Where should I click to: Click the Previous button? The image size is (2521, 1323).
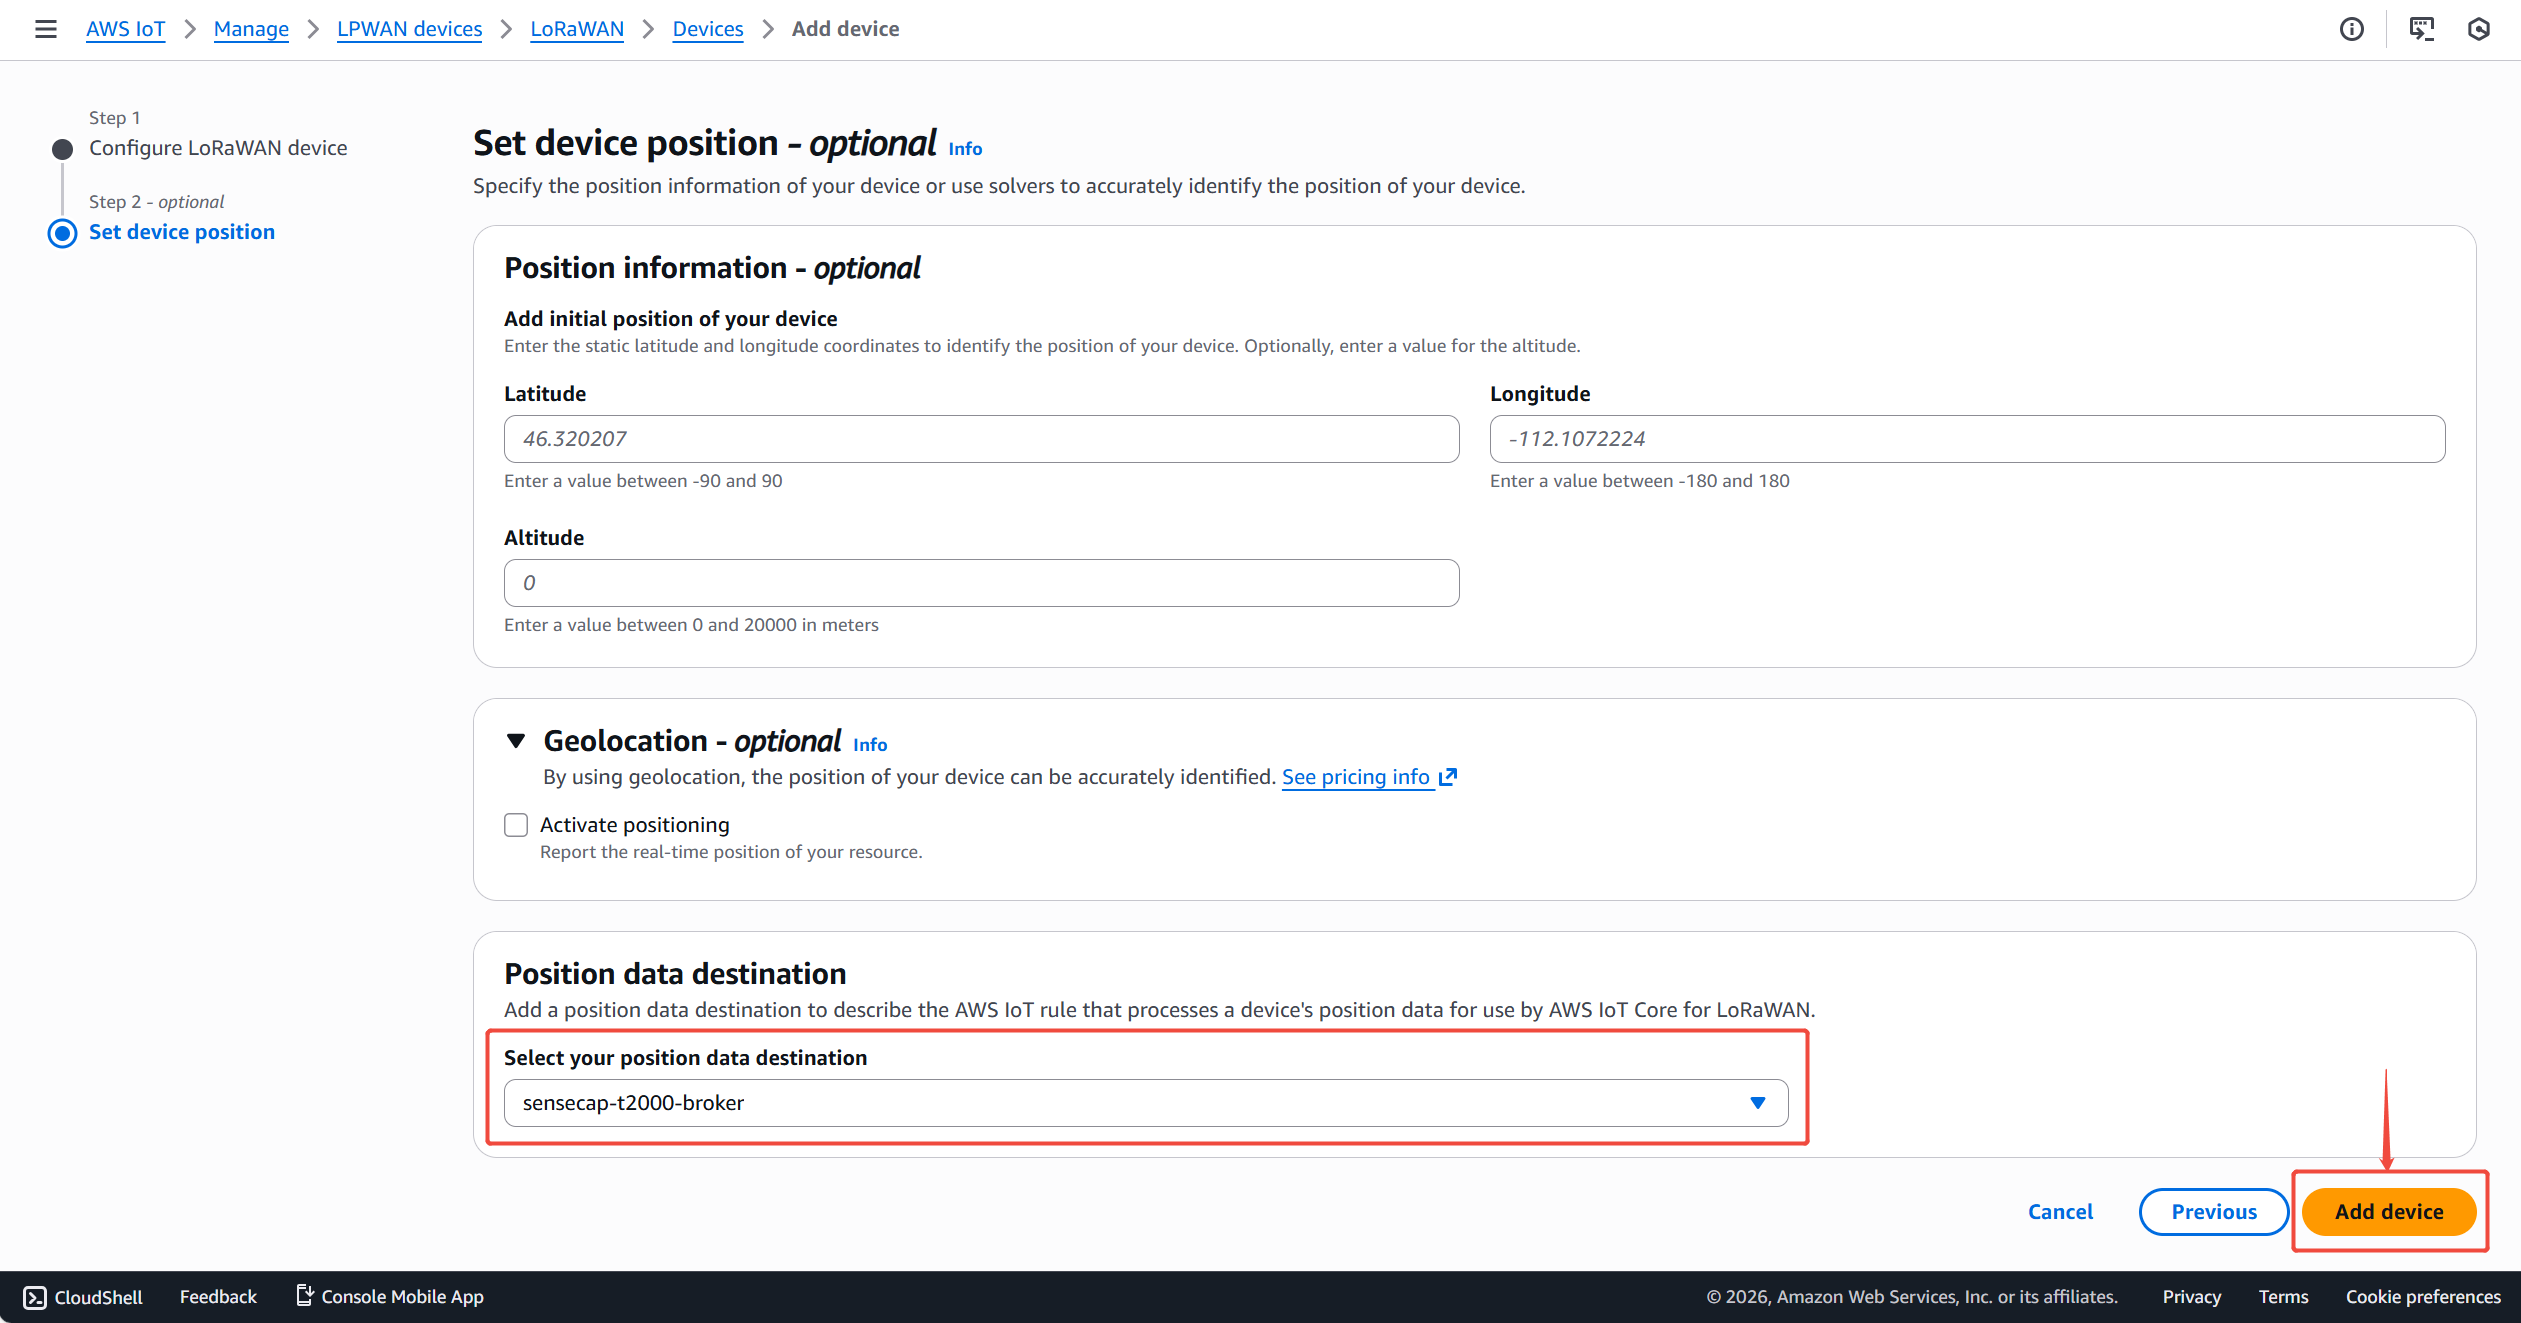[2213, 1211]
